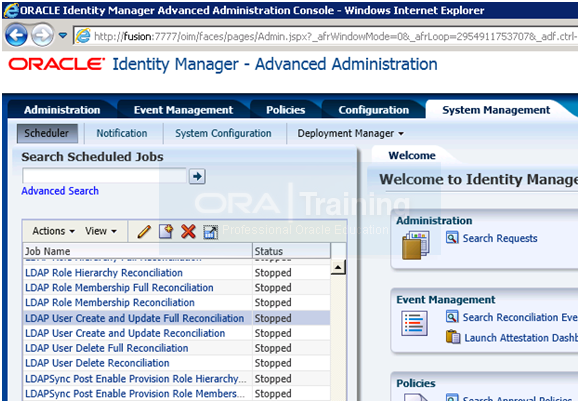
Task: Click the Launch Attestation clipboard icon
Action: pos(453,337)
